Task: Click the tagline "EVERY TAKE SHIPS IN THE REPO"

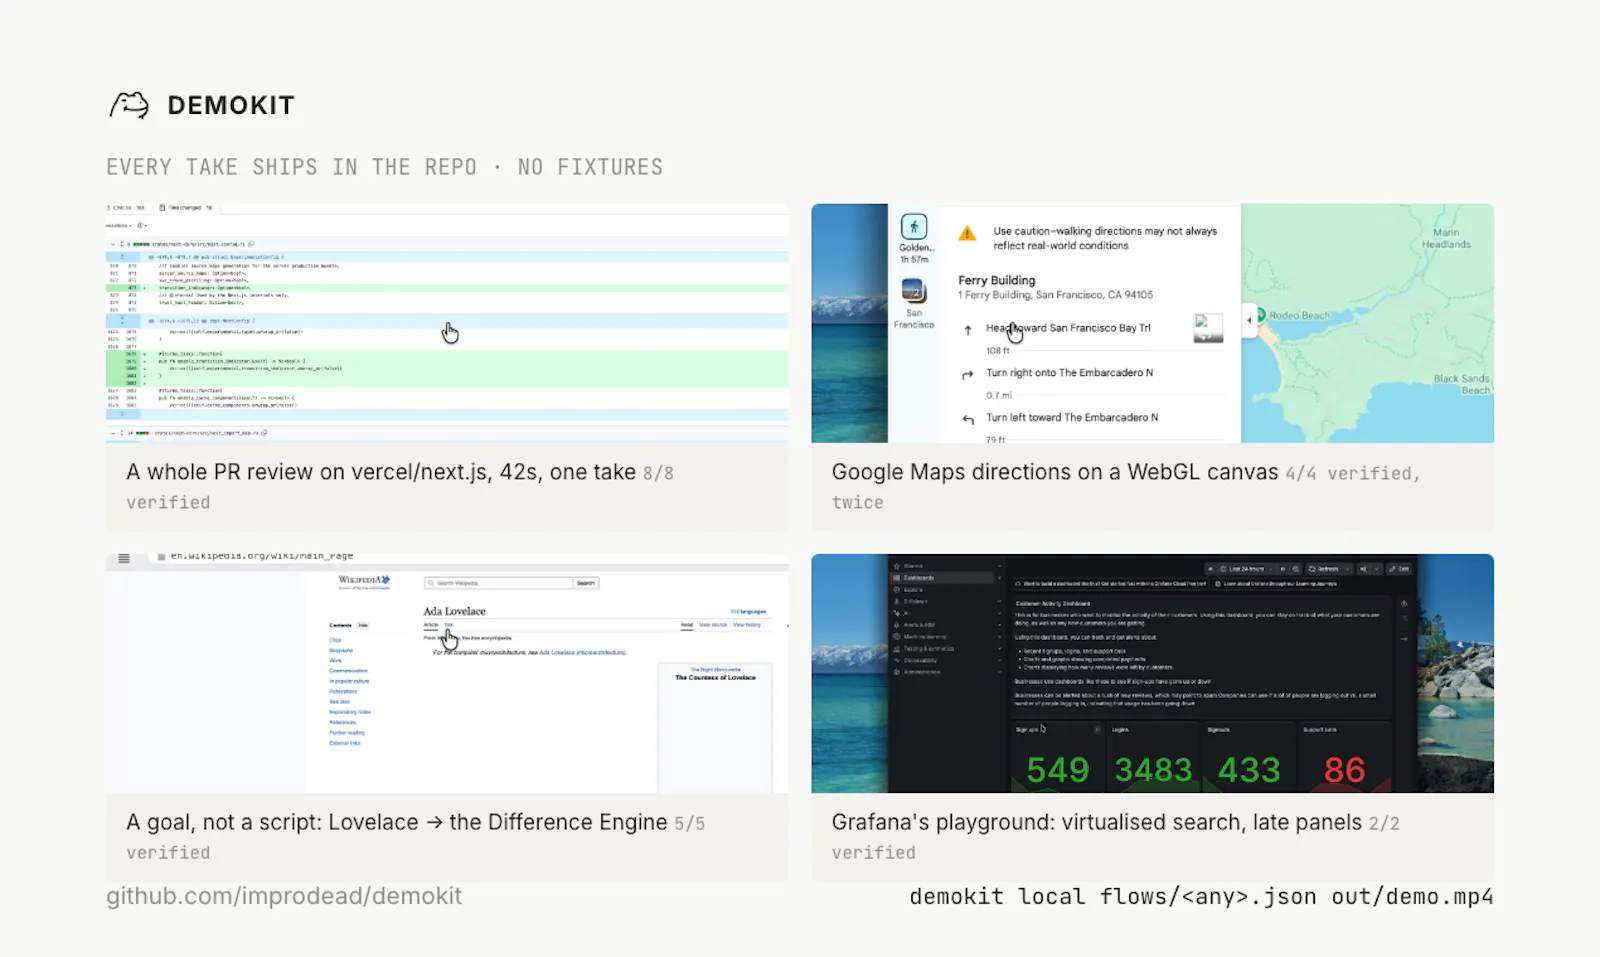Action: 292,167
